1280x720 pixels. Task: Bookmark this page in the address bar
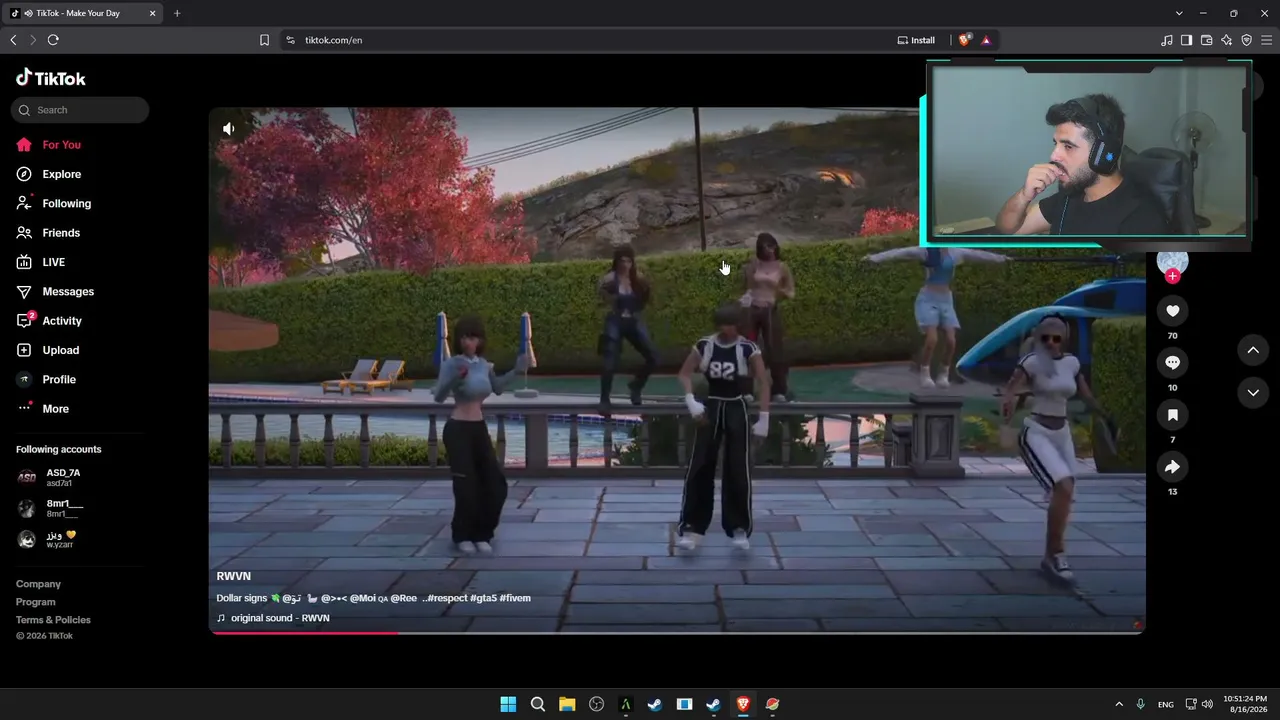[264, 40]
